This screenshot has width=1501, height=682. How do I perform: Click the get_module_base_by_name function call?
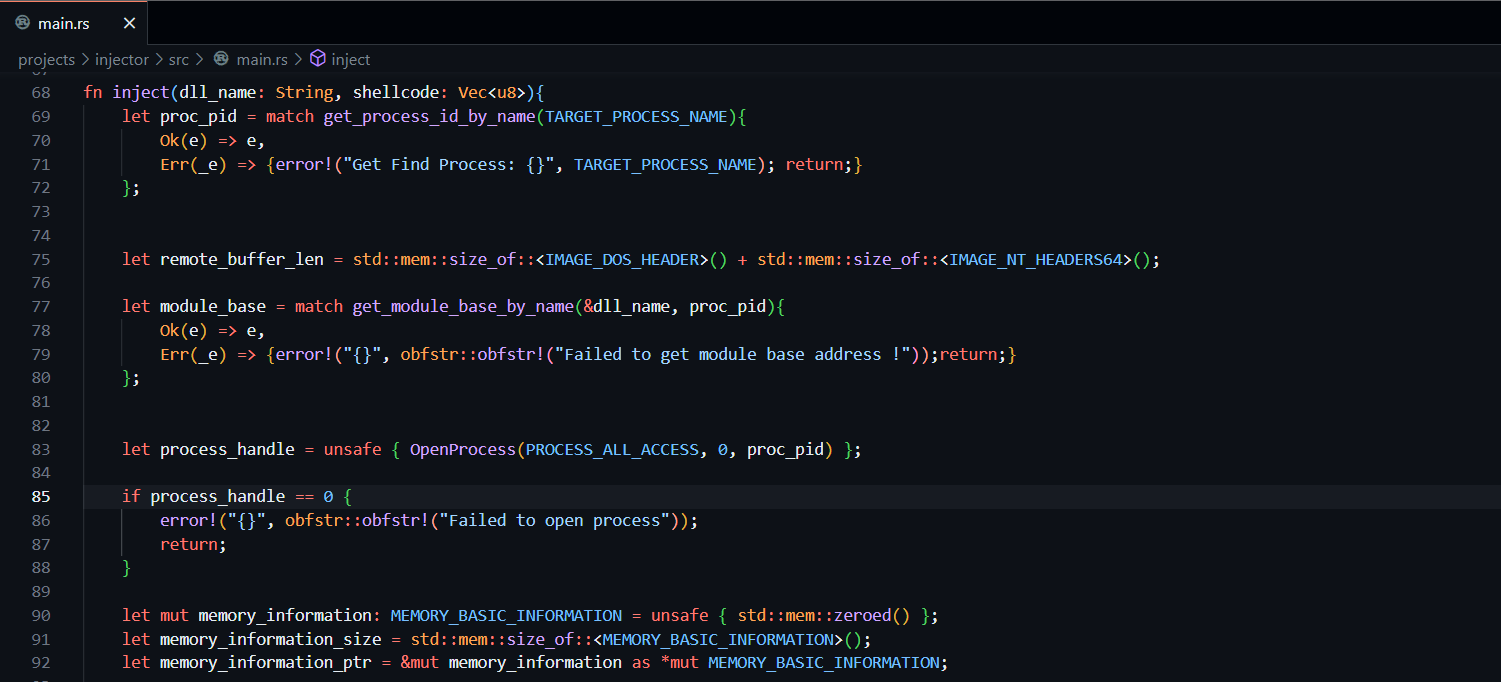tap(464, 306)
